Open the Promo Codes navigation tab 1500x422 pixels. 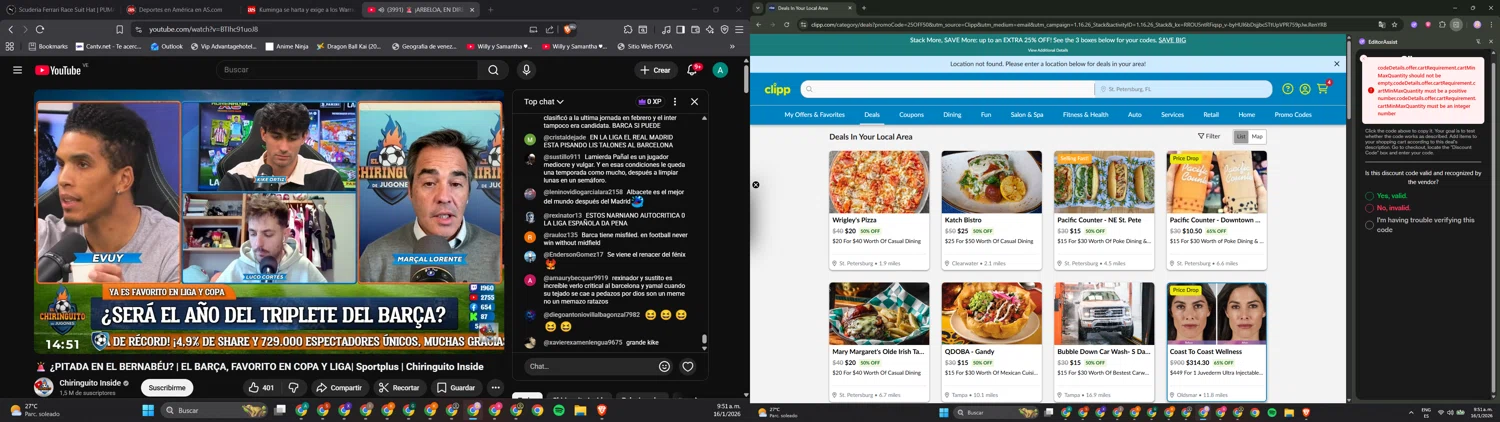1293,115
